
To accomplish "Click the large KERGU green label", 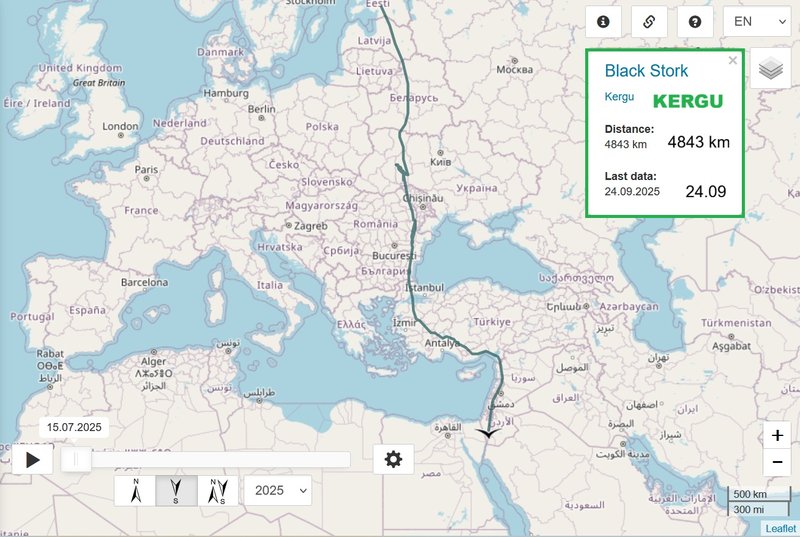I will pyautogui.click(x=688, y=101).
